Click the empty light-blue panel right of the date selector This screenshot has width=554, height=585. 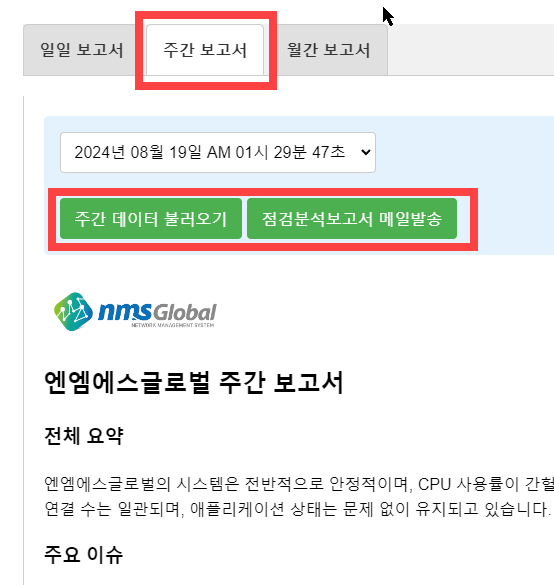pos(464,152)
